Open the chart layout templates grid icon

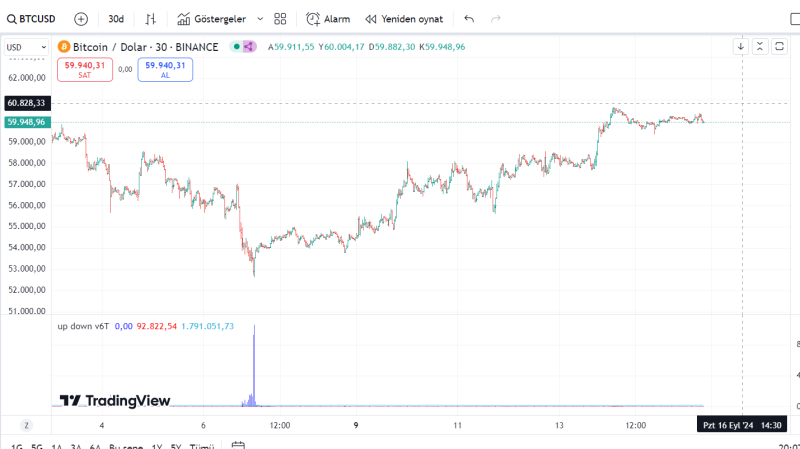pyautogui.click(x=280, y=18)
